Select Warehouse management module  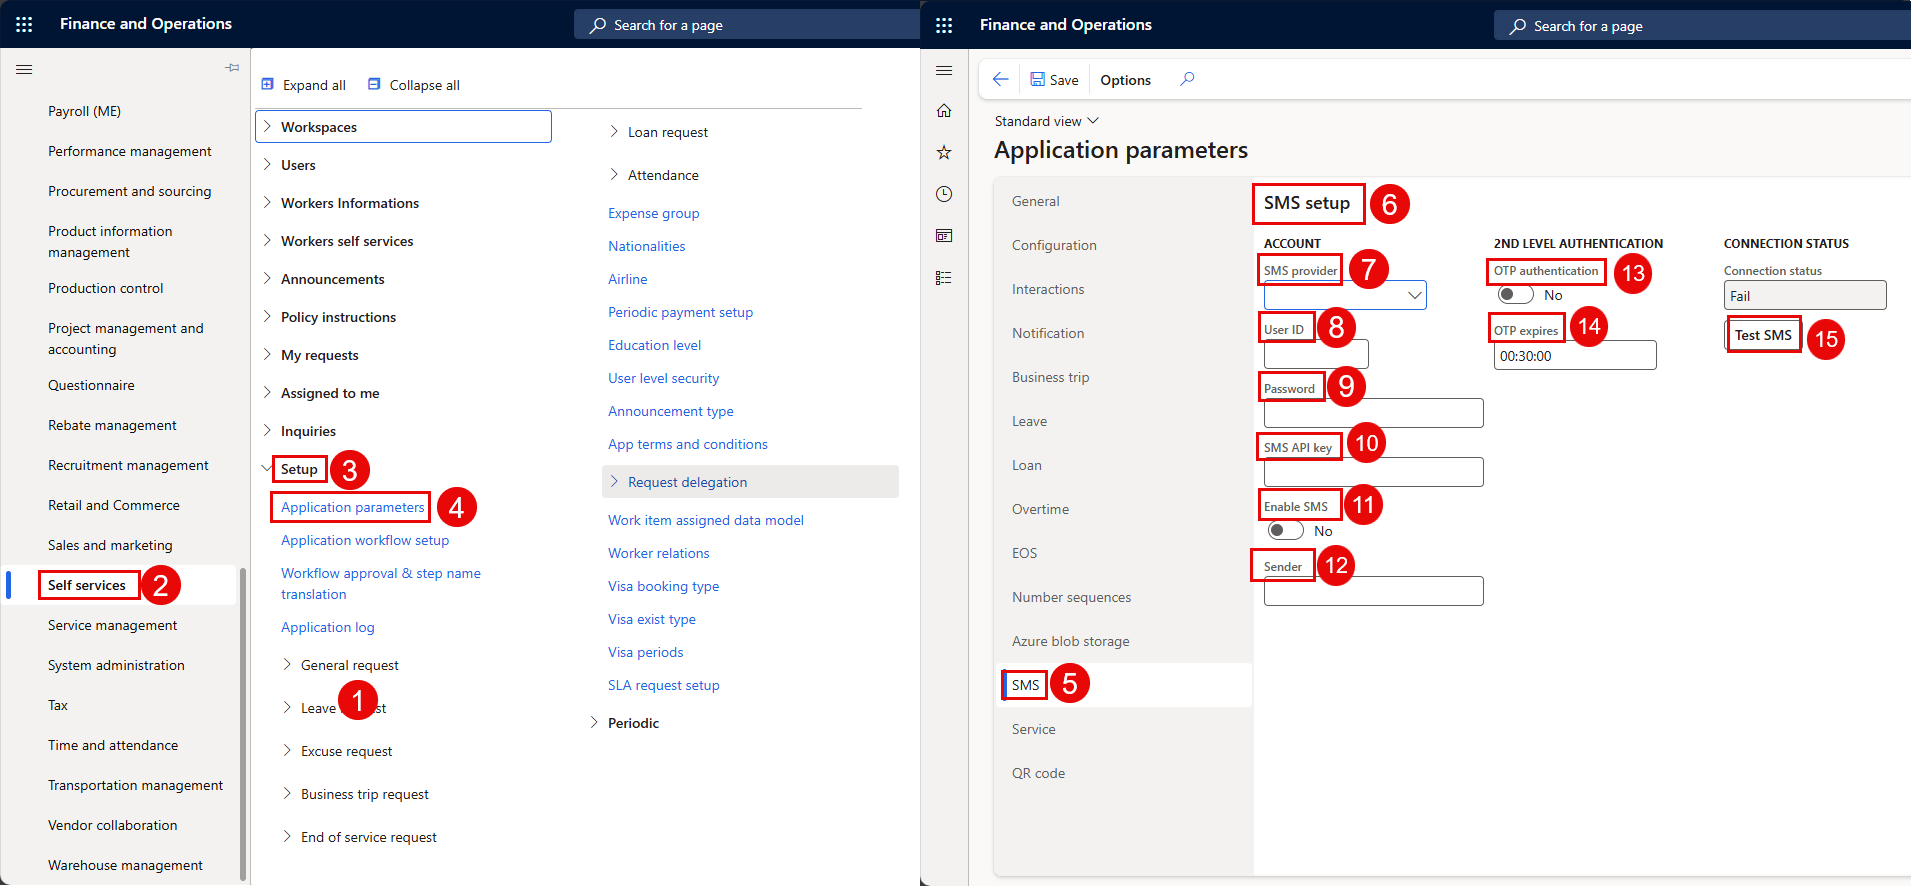pos(125,865)
